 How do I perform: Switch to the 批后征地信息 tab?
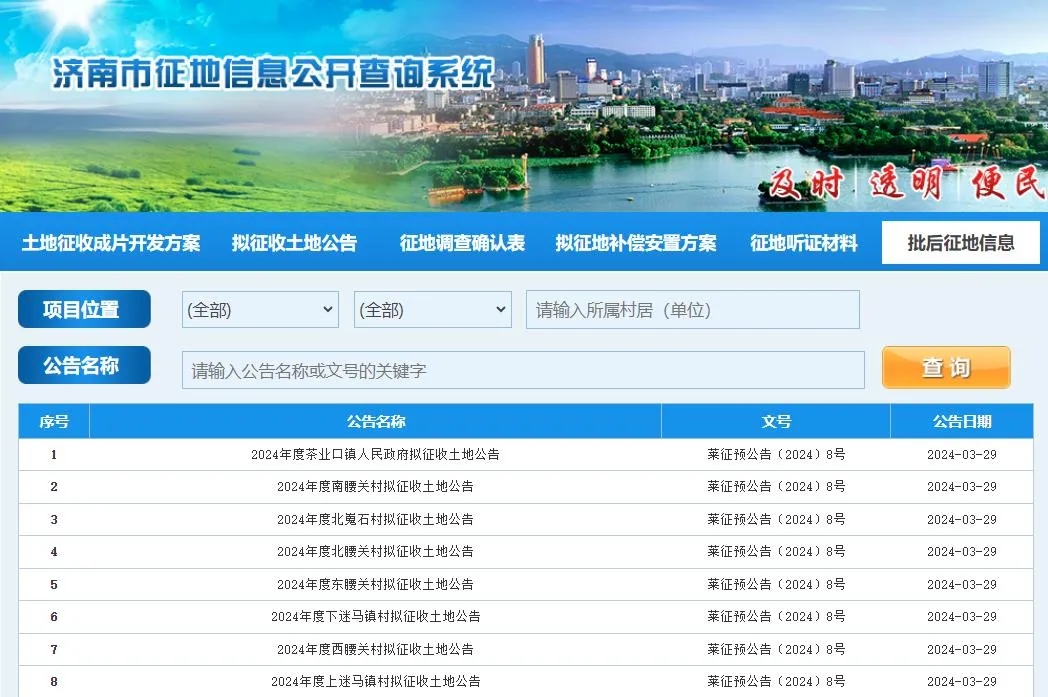tap(960, 243)
